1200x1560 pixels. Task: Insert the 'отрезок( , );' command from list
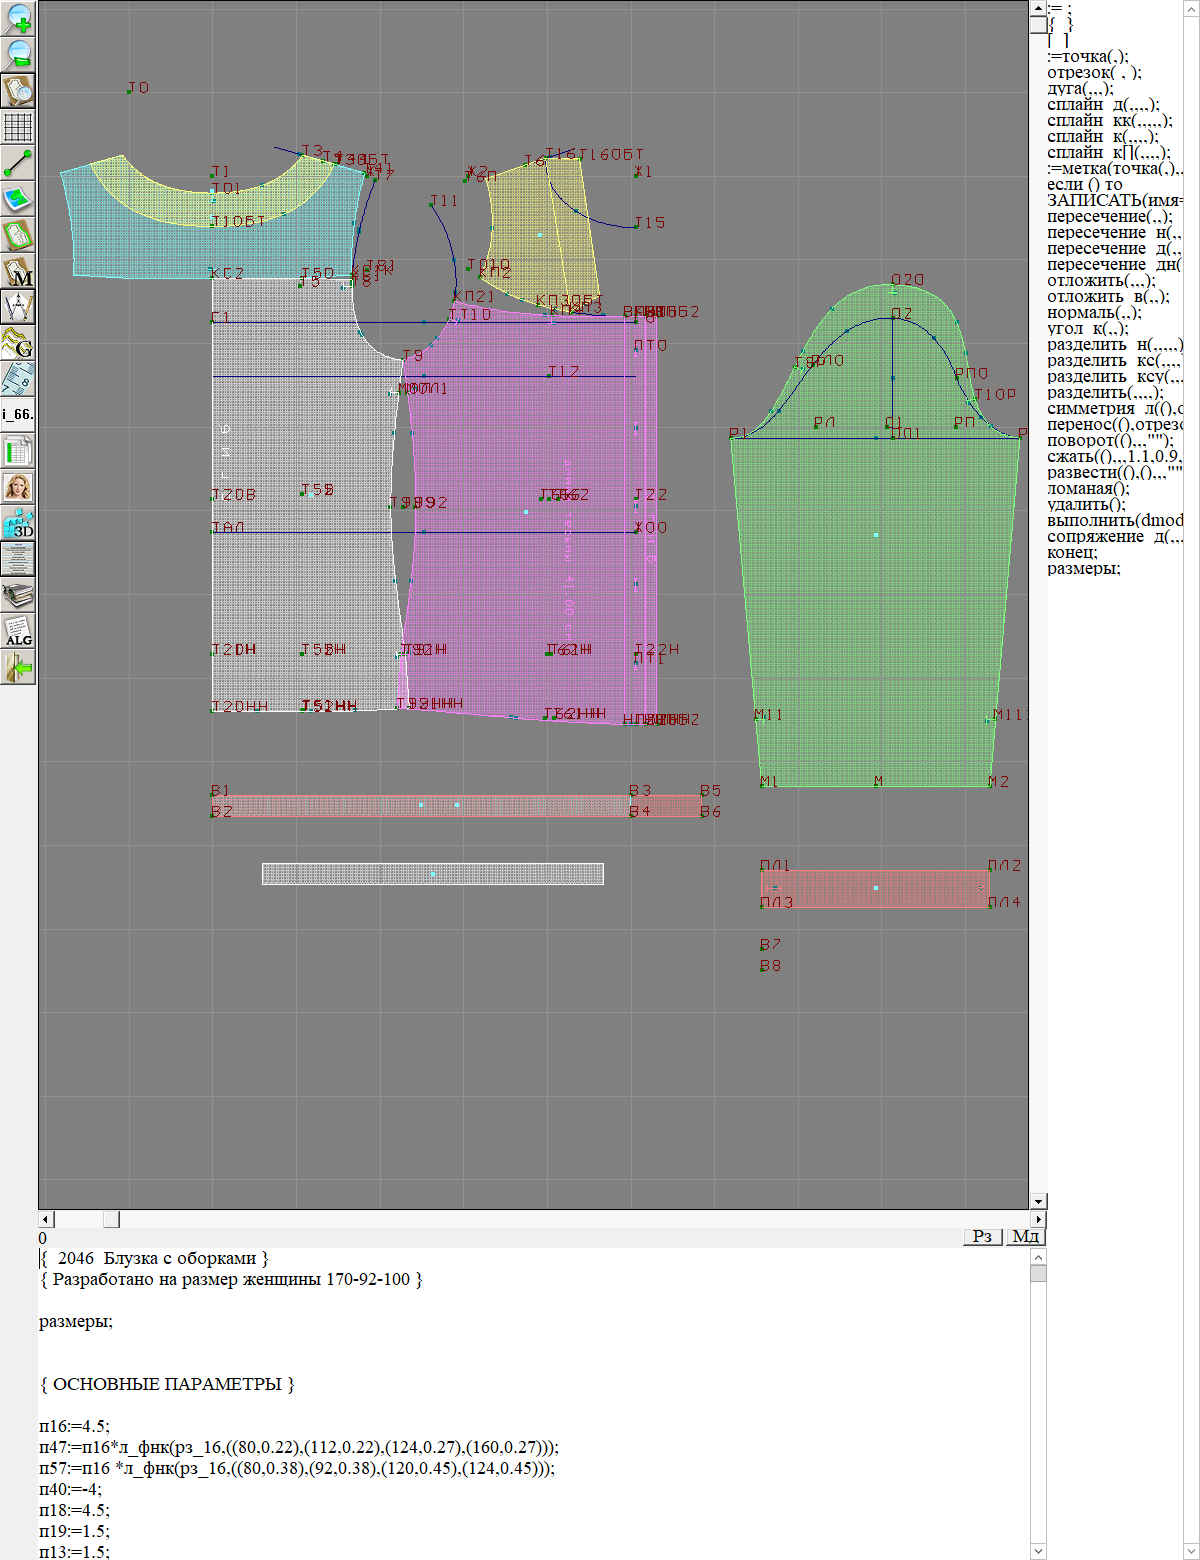pyautogui.click(x=1094, y=73)
